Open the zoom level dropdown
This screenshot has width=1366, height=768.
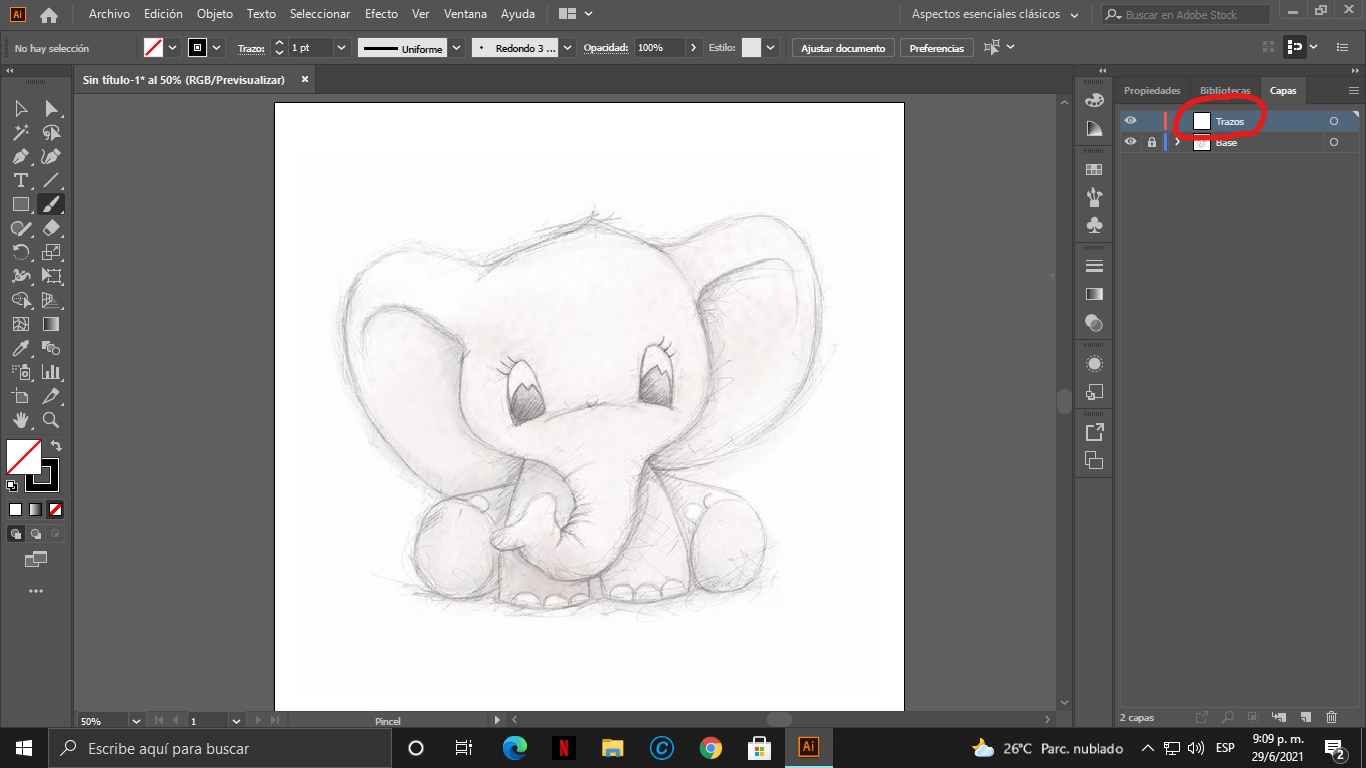(x=136, y=720)
